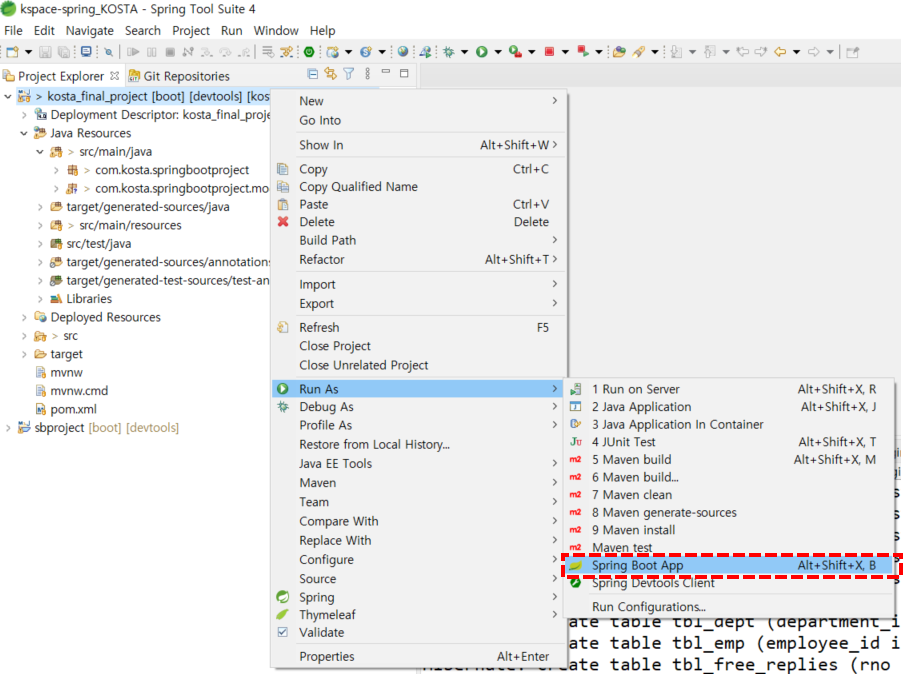Close the Project Explorer tab with X

(x=115, y=75)
